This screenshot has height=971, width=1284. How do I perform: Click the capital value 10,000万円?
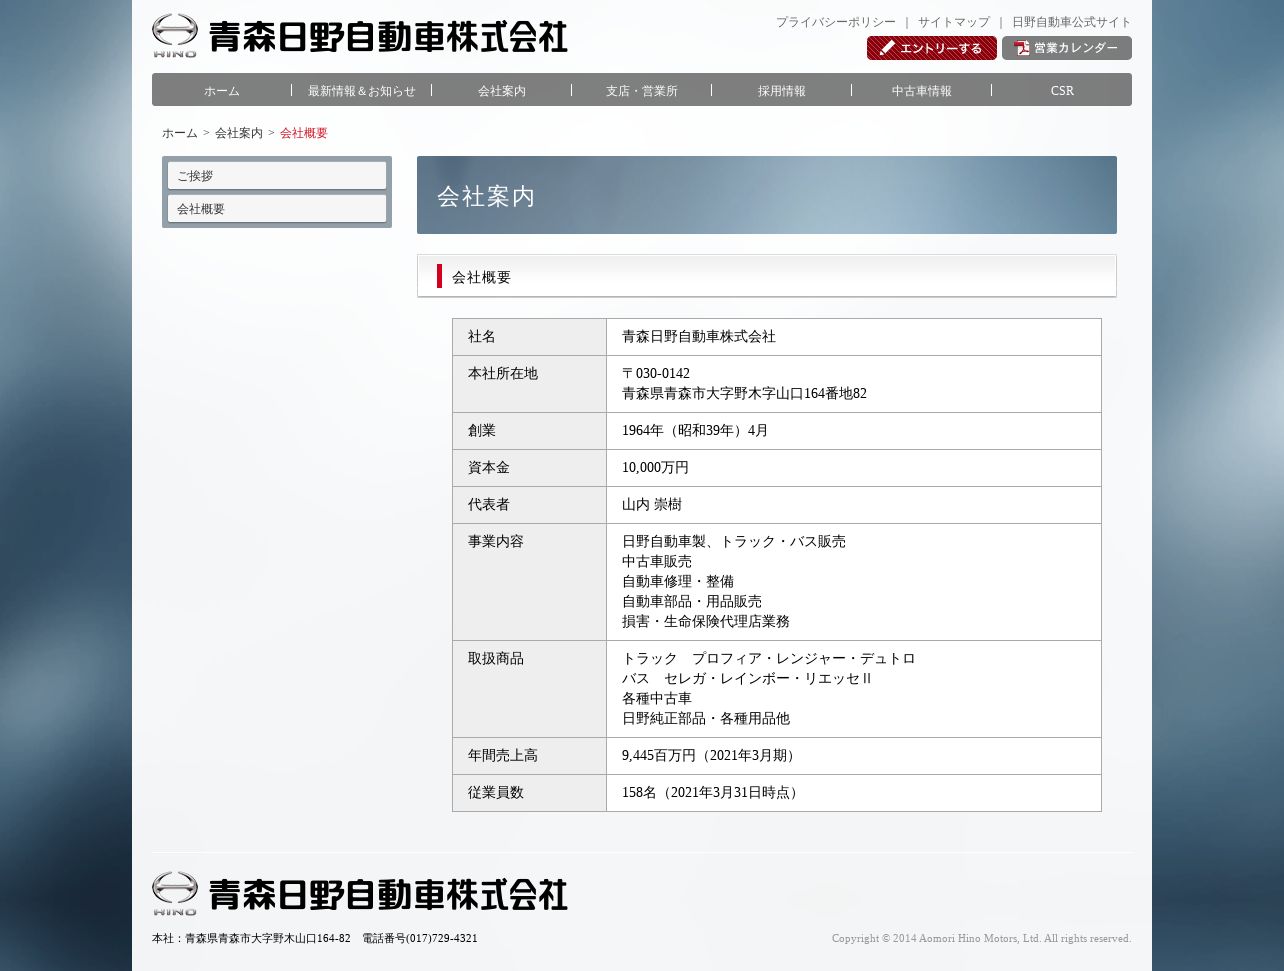(x=655, y=468)
